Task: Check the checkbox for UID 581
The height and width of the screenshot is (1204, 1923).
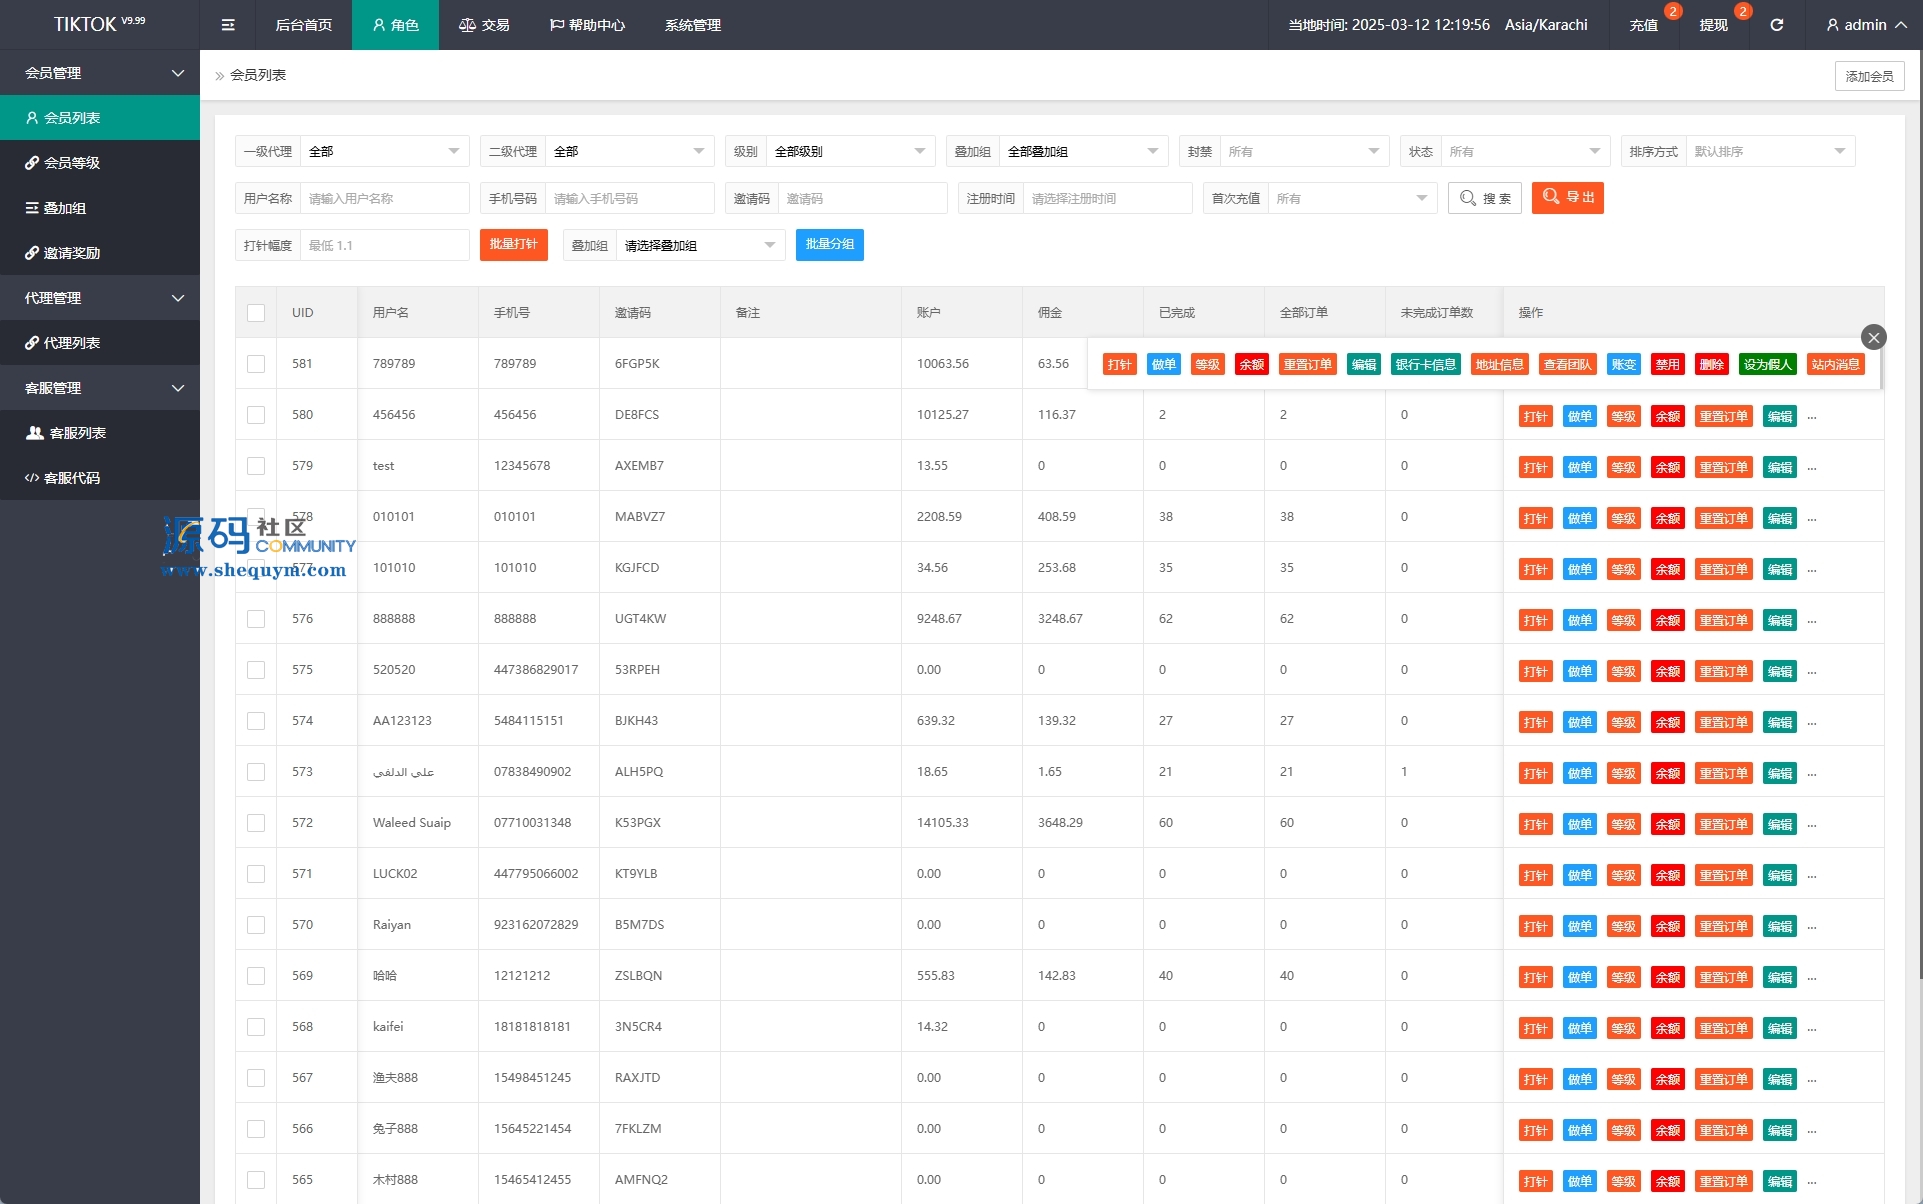Action: tap(256, 364)
